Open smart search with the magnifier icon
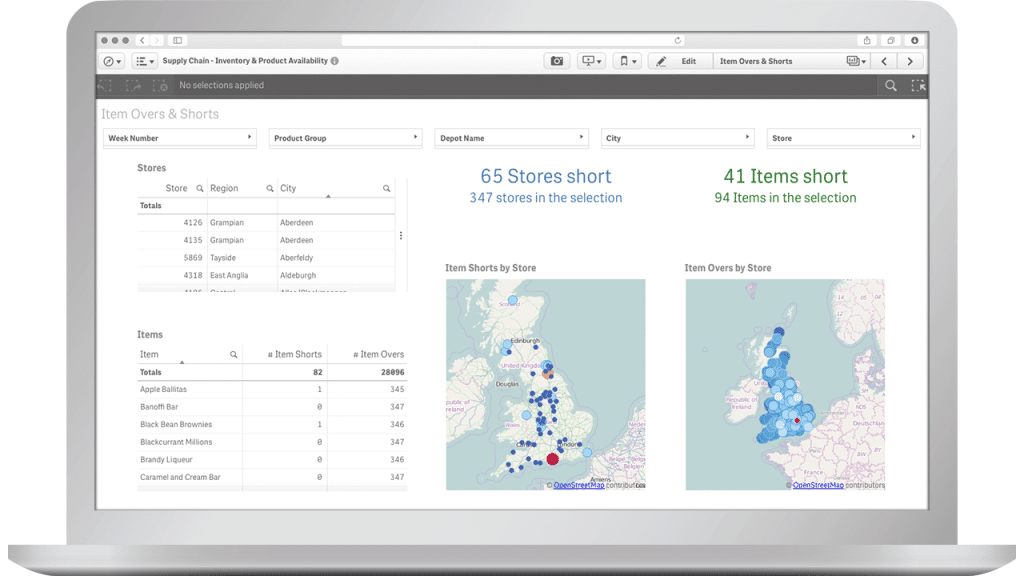Screen dimensions: 1024x576 pos(890,85)
